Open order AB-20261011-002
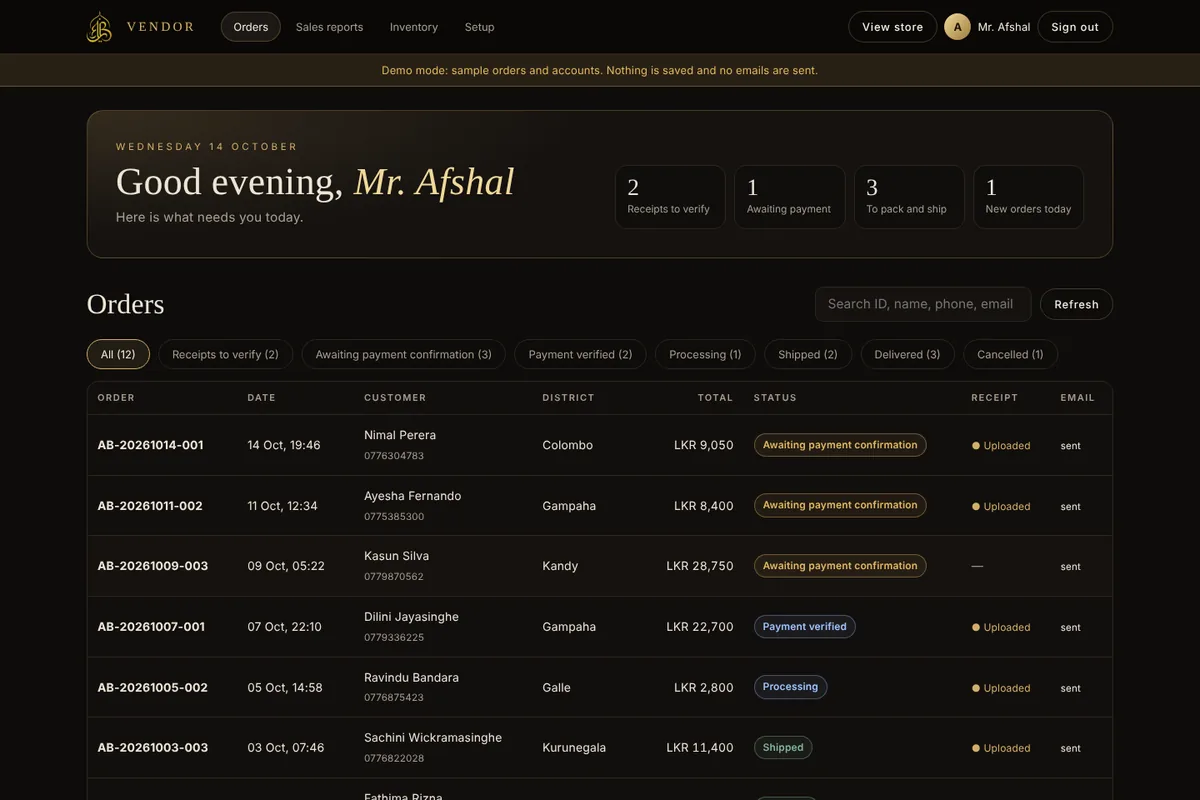Screen dimensions: 1200x800 (150, 506)
